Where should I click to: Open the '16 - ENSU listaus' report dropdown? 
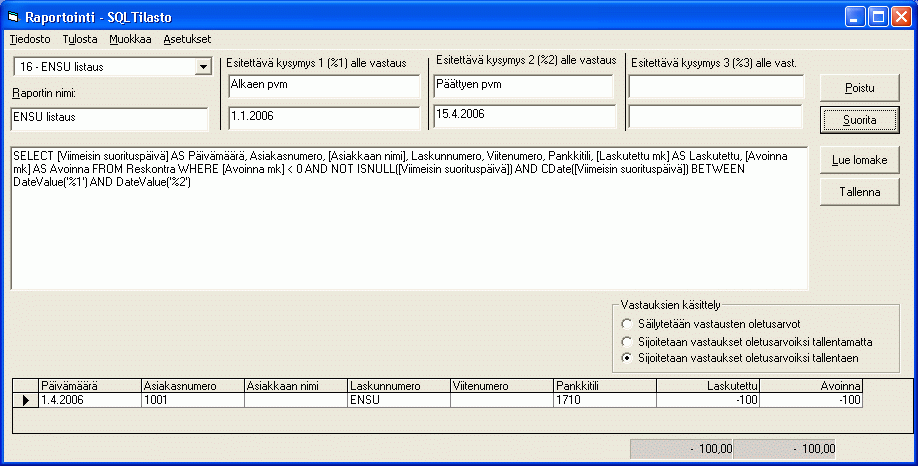203,67
